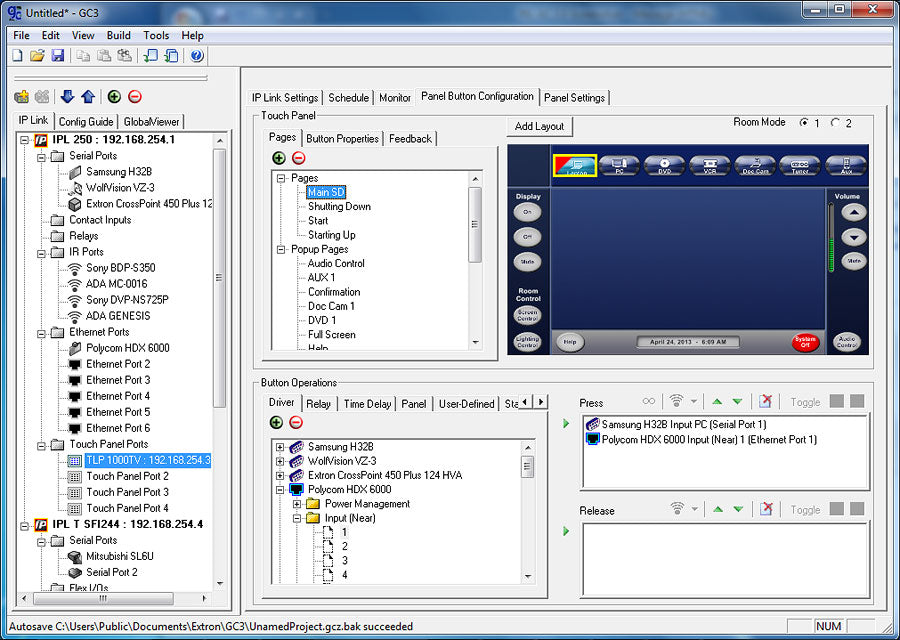Viewport: 900px width, 640px height.
Task: Collapse the IR Ports folder
Action: pos(41,253)
